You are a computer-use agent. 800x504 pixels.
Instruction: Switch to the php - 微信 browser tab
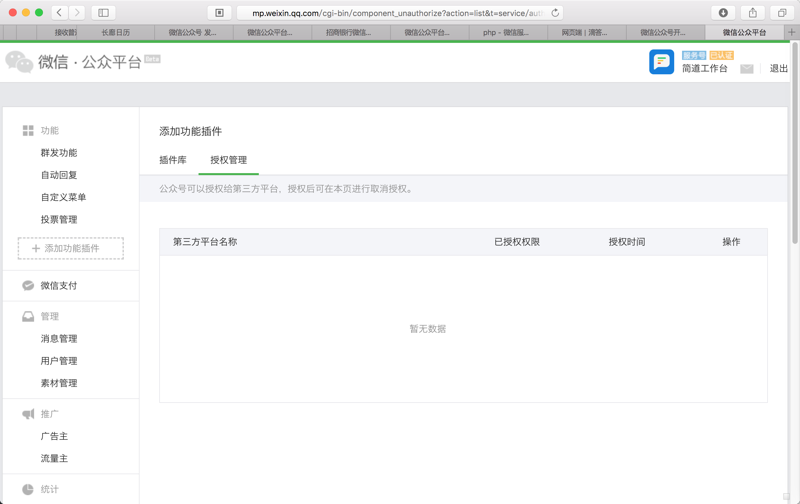506,32
